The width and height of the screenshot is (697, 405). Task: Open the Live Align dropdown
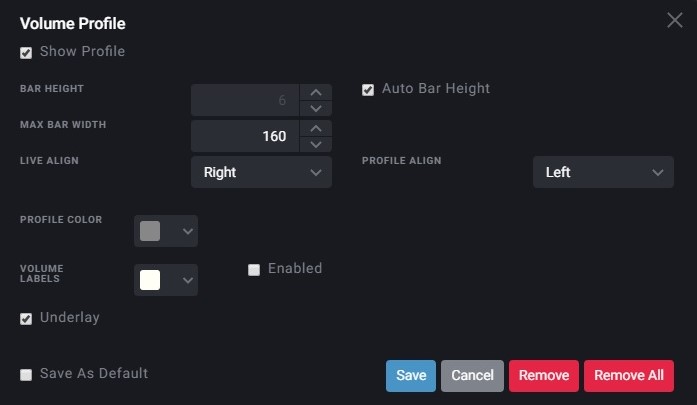tap(261, 172)
